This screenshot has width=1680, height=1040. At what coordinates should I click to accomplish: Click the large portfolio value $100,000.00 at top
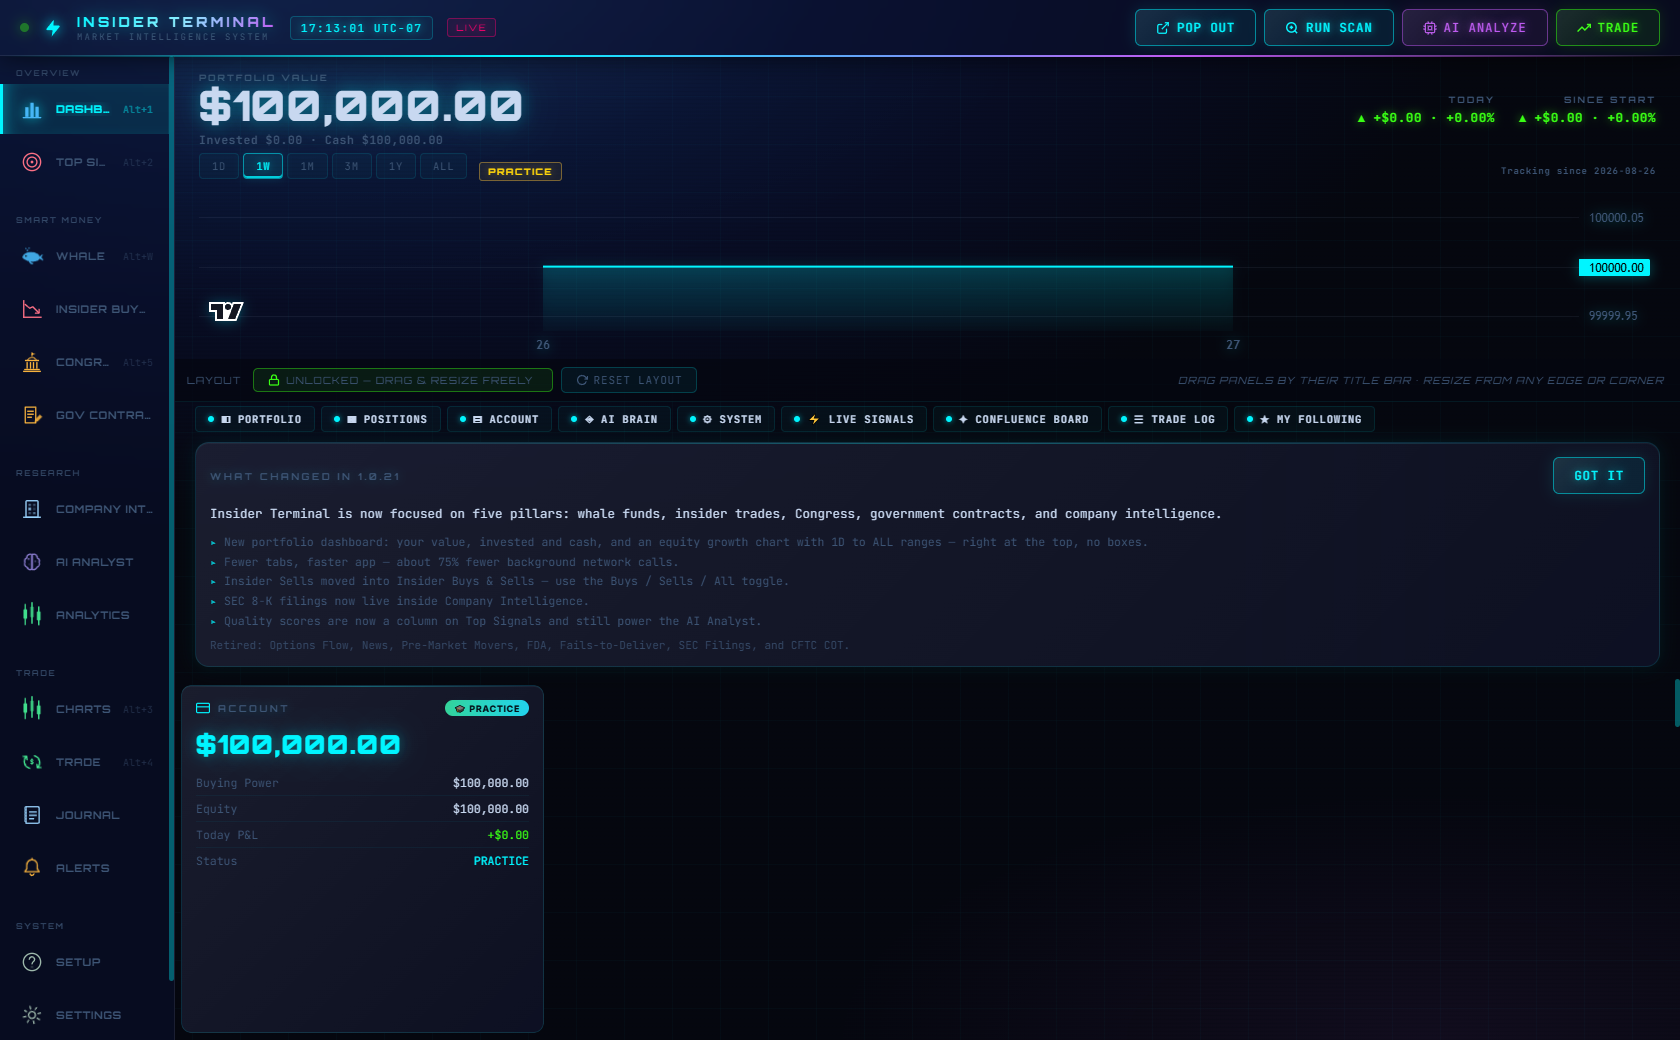tap(360, 106)
